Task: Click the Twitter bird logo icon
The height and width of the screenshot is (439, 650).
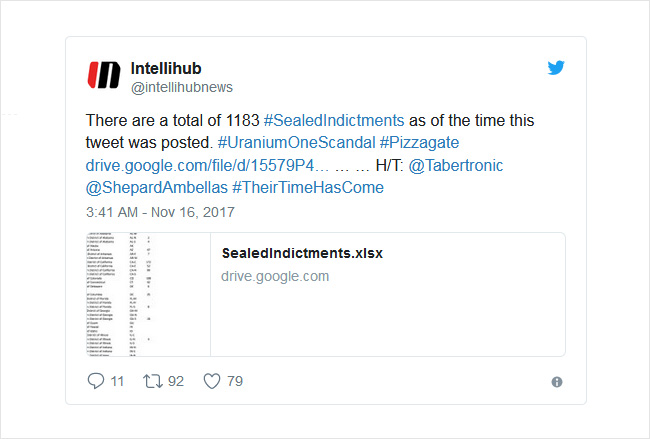Action: click(x=556, y=68)
